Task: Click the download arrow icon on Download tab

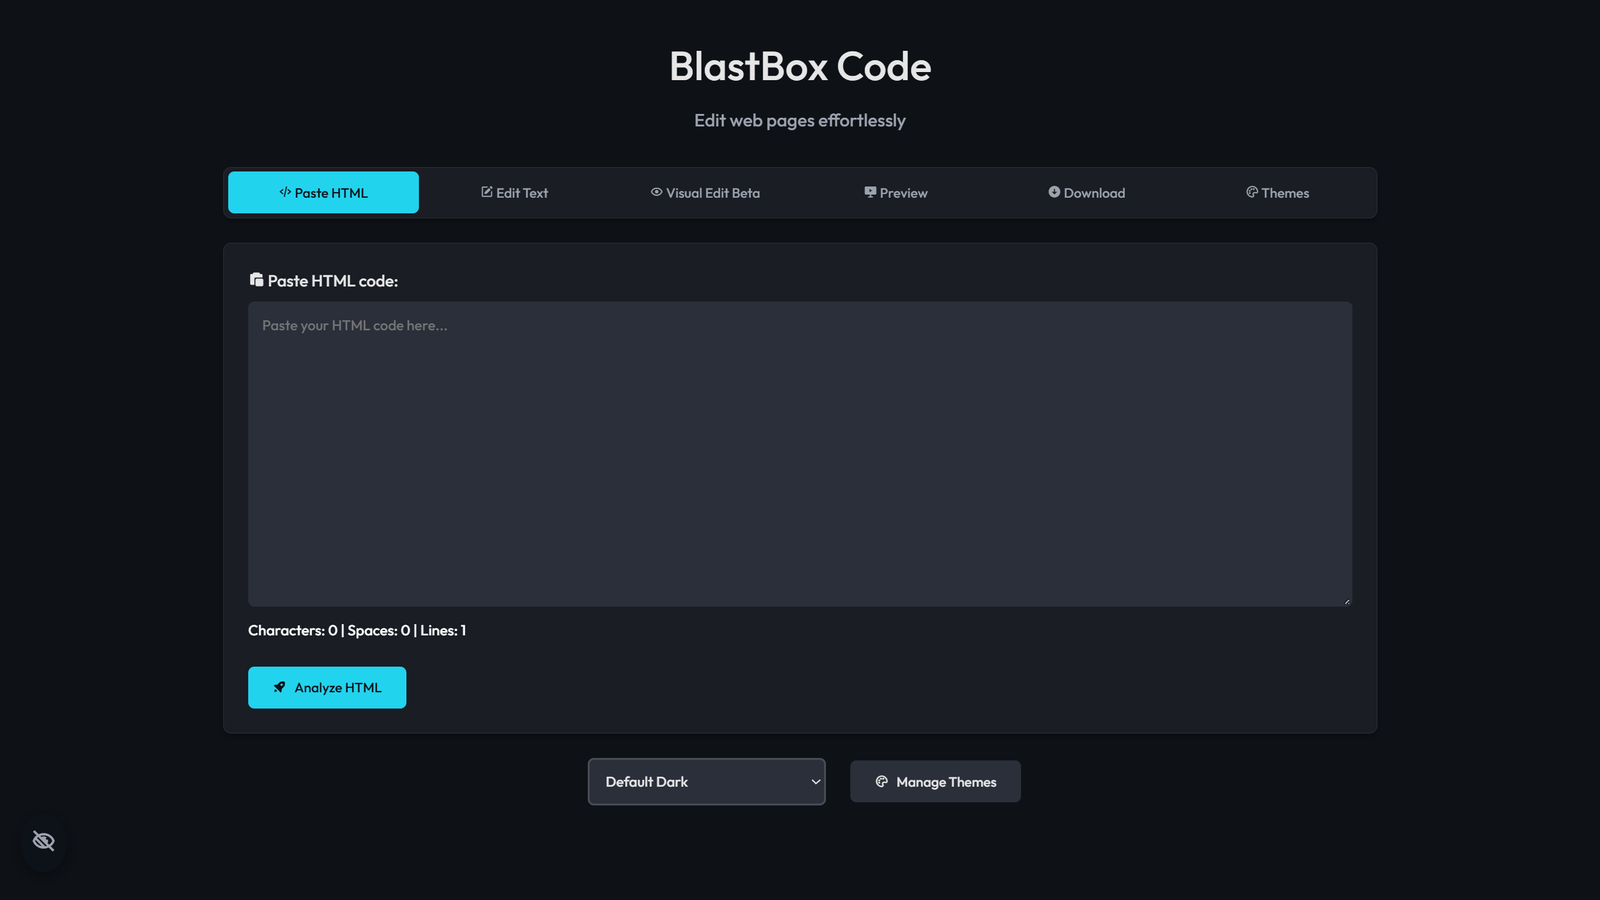Action: pos(1053,192)
